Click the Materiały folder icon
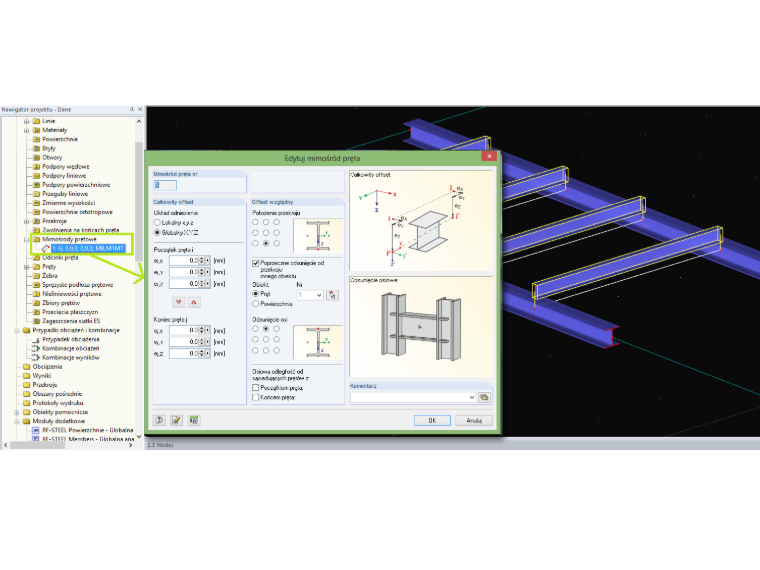760x570 pixels. click(36, 130)
